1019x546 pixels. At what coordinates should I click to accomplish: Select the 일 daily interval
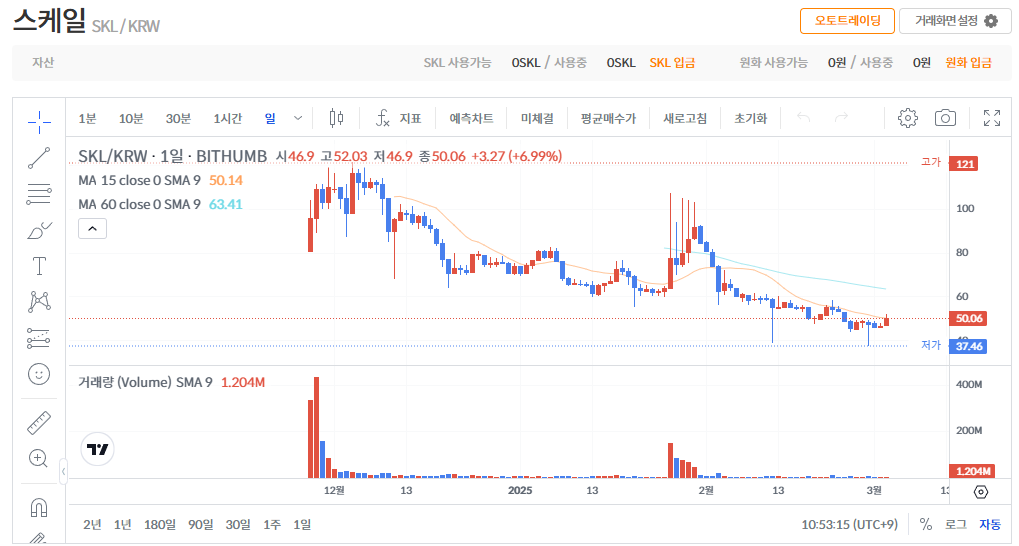click(270, 118)
